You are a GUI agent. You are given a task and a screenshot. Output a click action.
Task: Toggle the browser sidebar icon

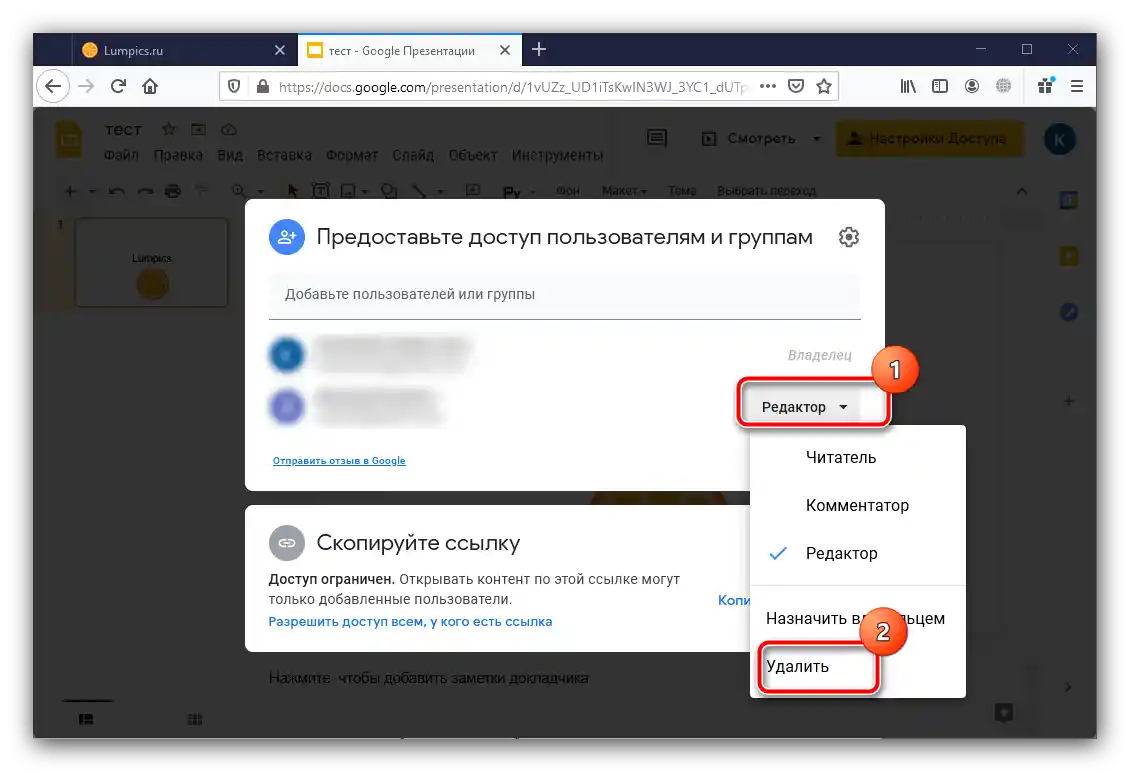click(x=940, y=86)
